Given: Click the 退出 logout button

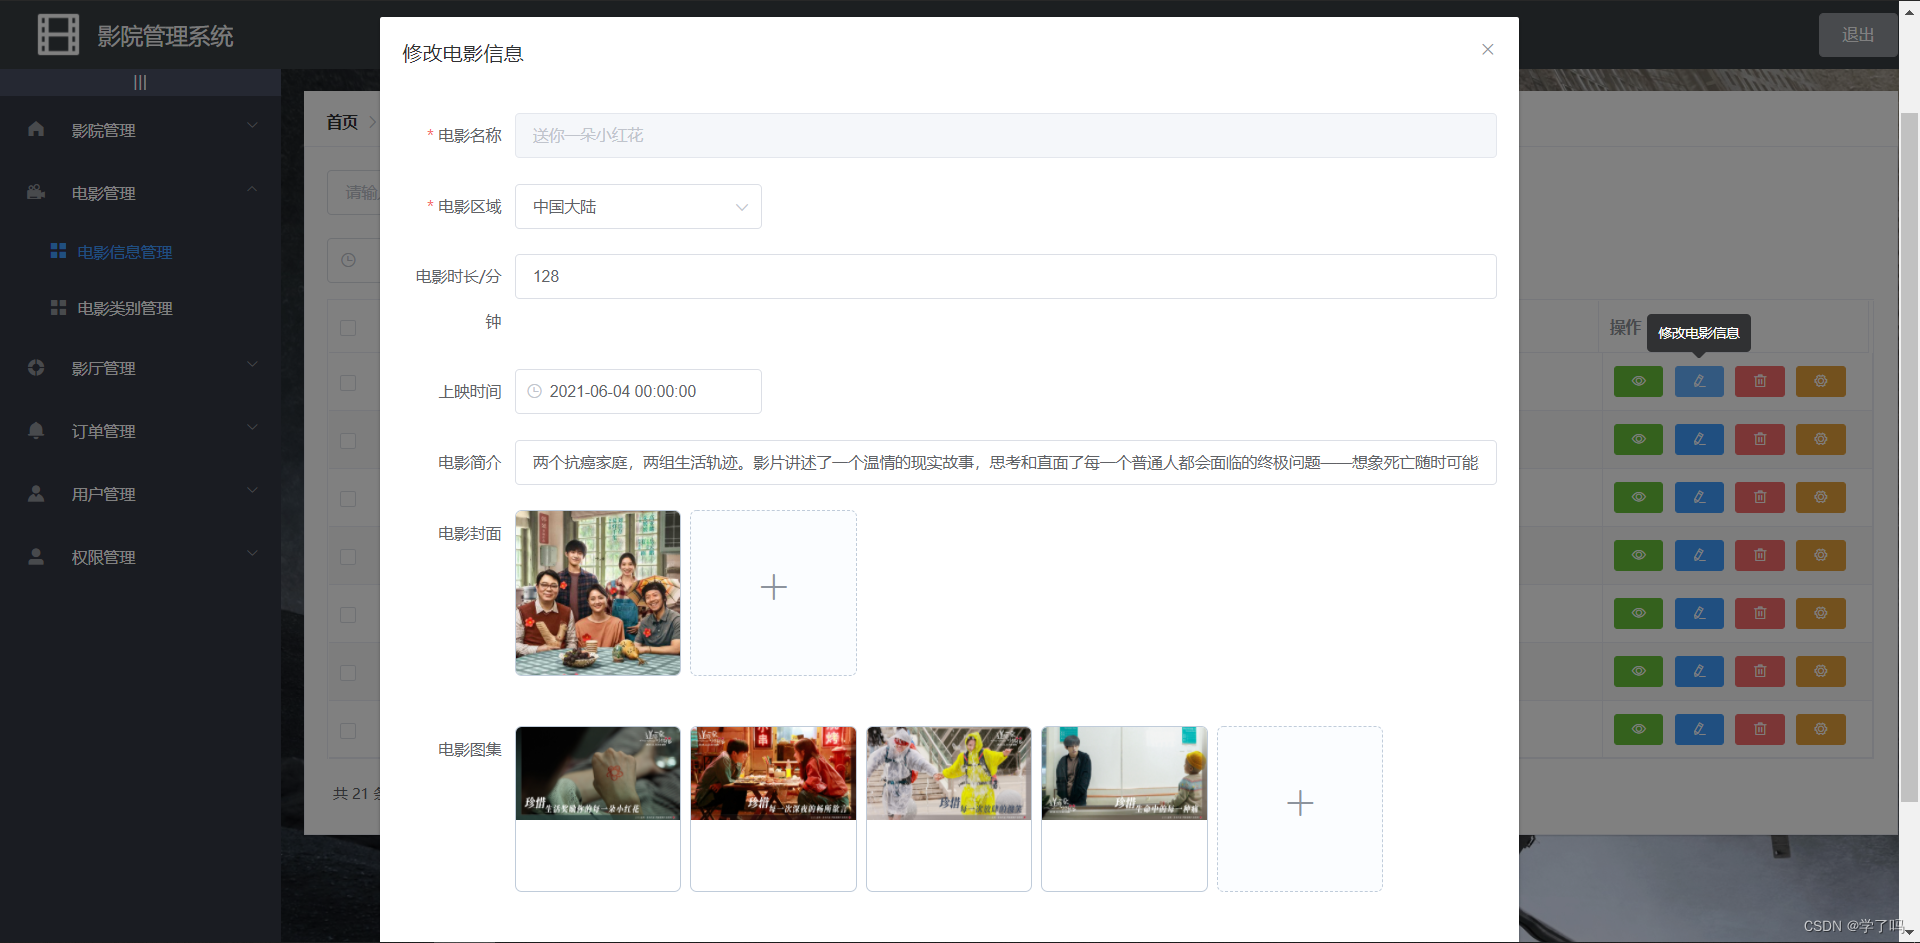Looking at the screenshot, I should 1858,35.
